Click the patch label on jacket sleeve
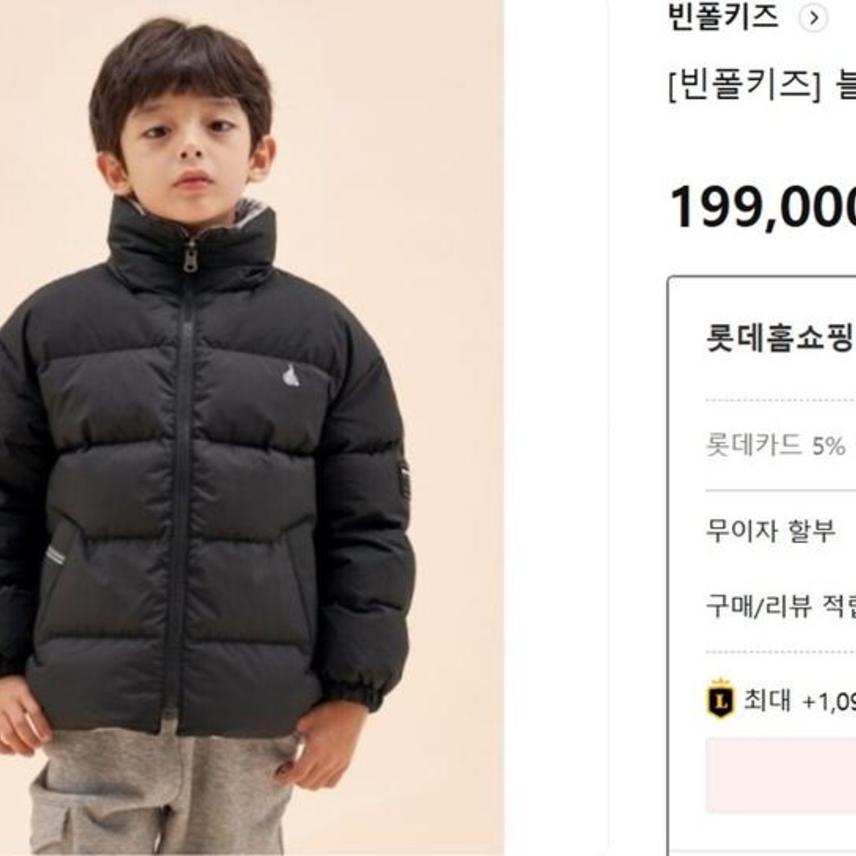This screenshot has width=856, height=856. [404, 480]
